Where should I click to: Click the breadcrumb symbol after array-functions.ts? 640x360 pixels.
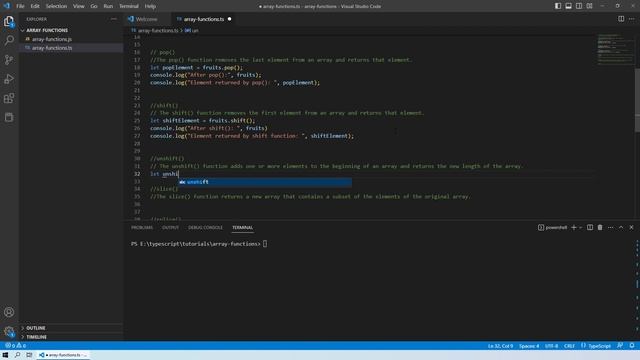(191, 30)
